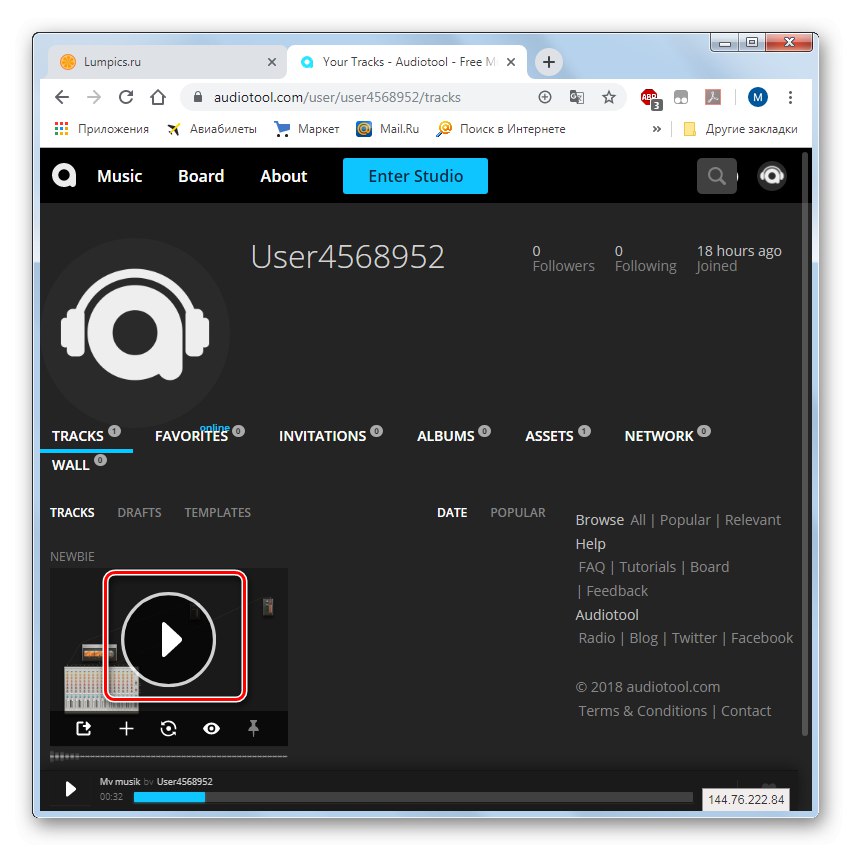Open the FAQ help link

click(592, 567)
